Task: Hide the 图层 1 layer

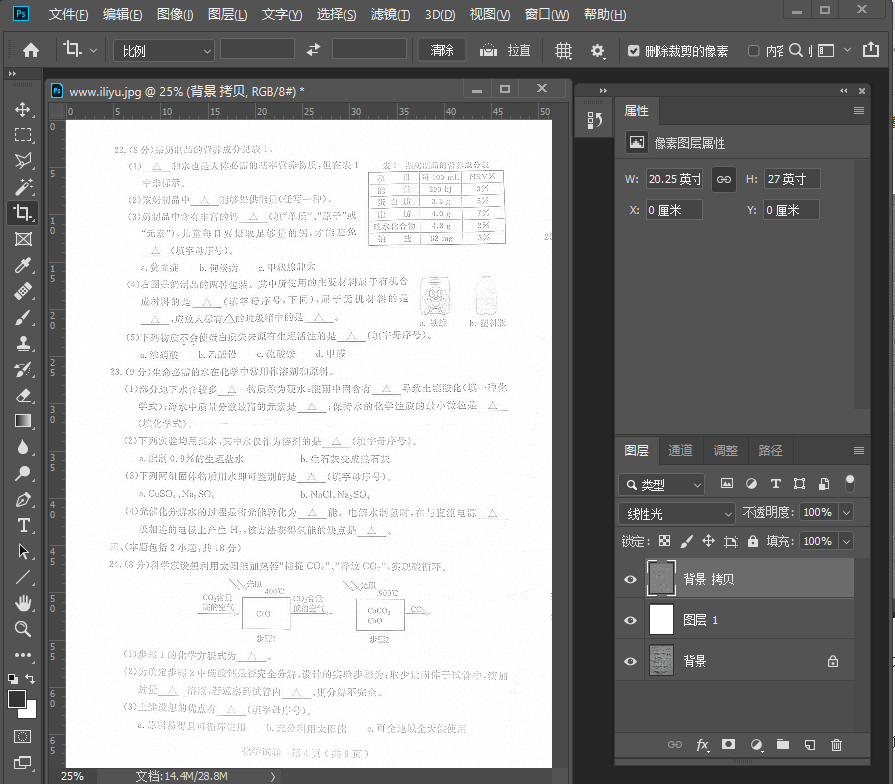Action: click(630, 620)
